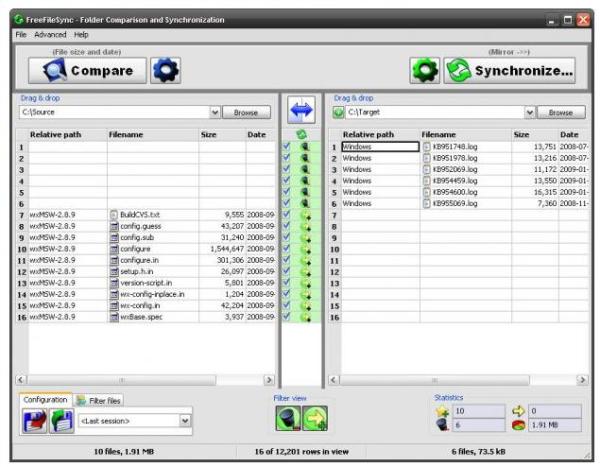Open comparison settings blue gear icon

click(165, 70)
